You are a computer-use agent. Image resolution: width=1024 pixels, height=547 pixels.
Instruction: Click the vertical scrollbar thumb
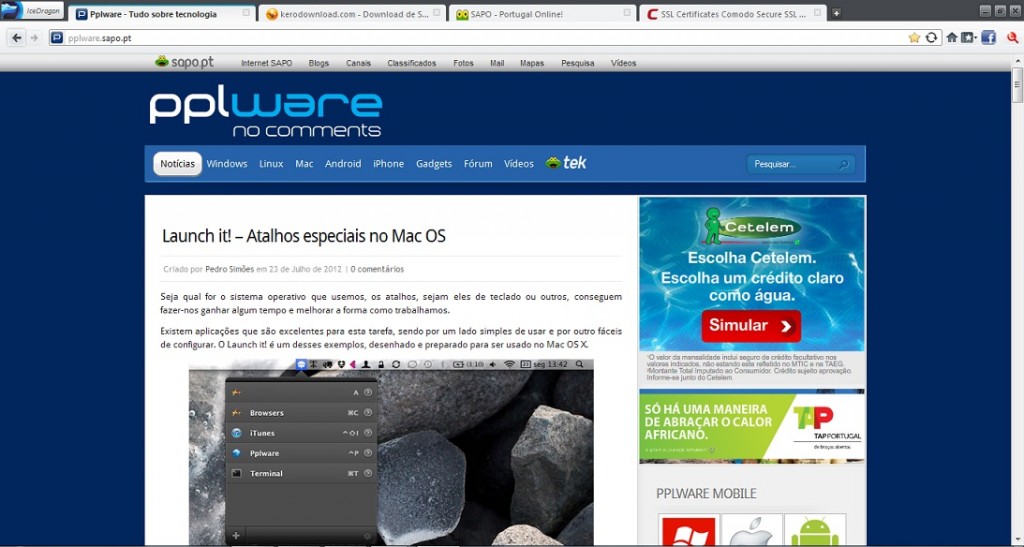click(x=1017, y=85)
